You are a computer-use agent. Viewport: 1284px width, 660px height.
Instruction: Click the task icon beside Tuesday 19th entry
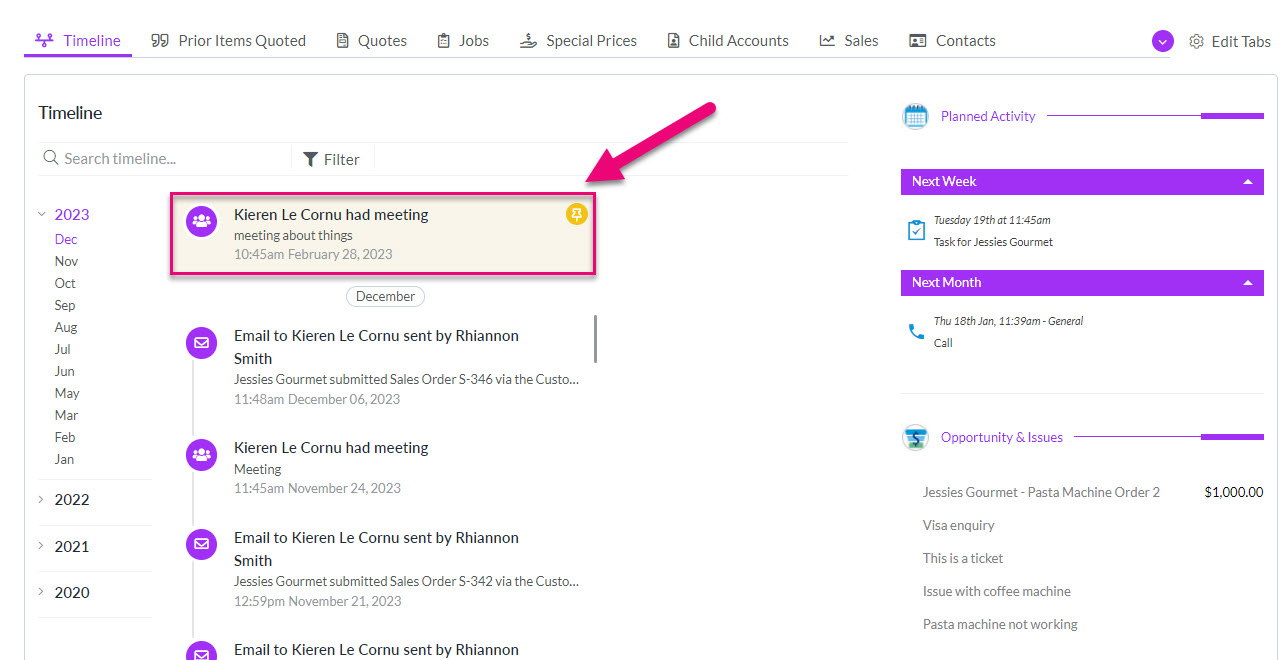point(916,228)
